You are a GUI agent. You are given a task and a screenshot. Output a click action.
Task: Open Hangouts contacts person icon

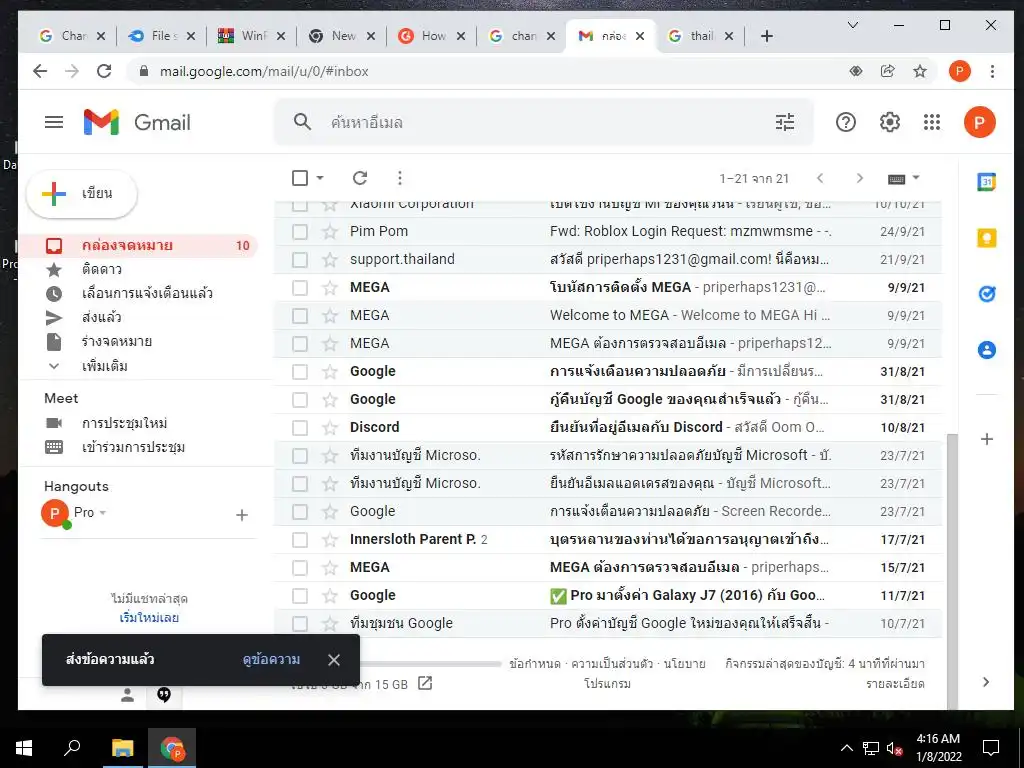click(x=127, y=696)
